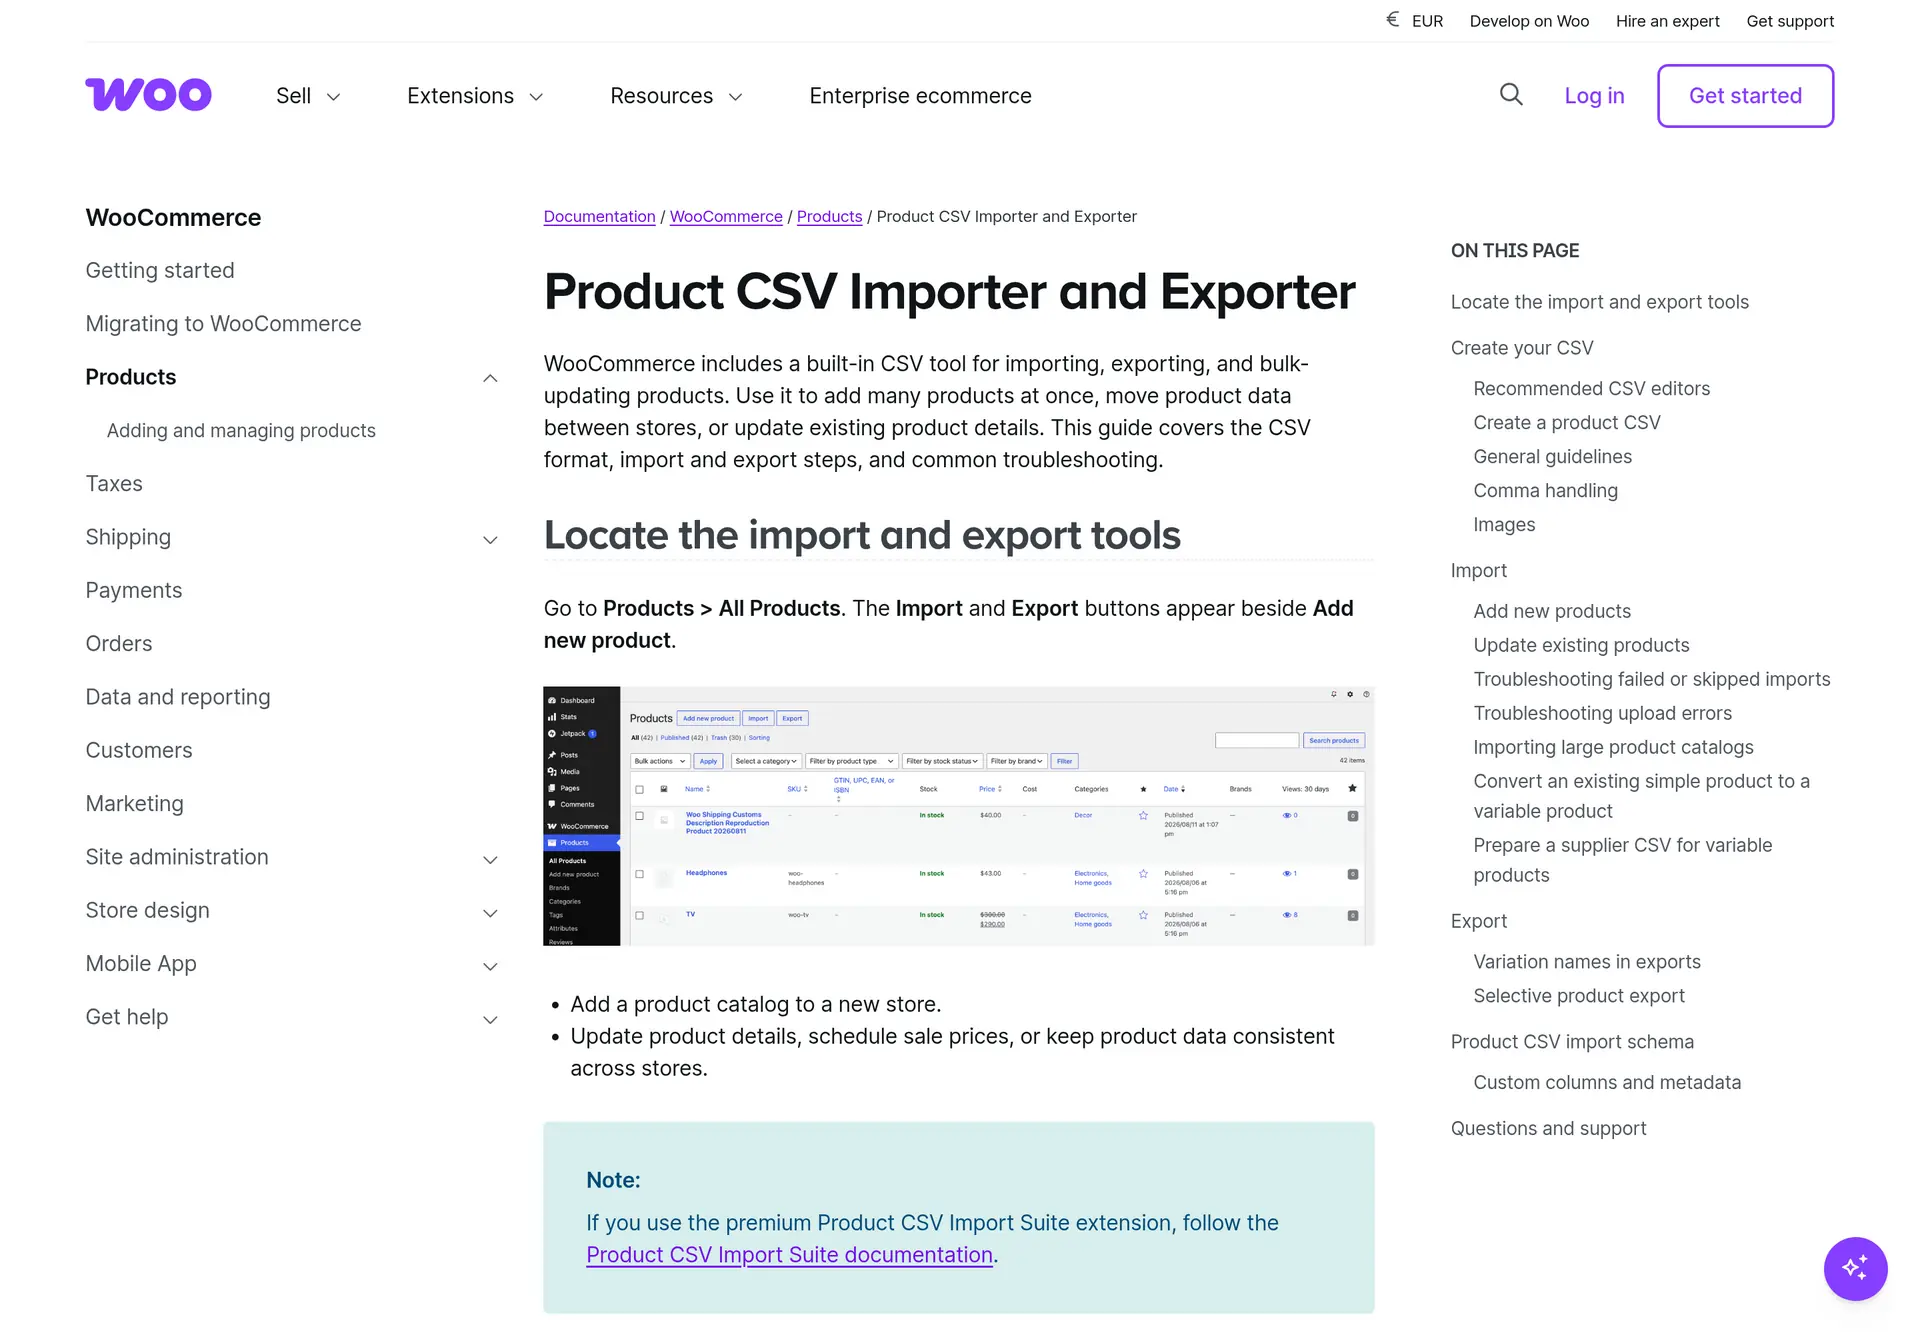1920x1333 pixels.
Task: Open Migrating to WooCommerce in sidebar
Action: point(223,323)
